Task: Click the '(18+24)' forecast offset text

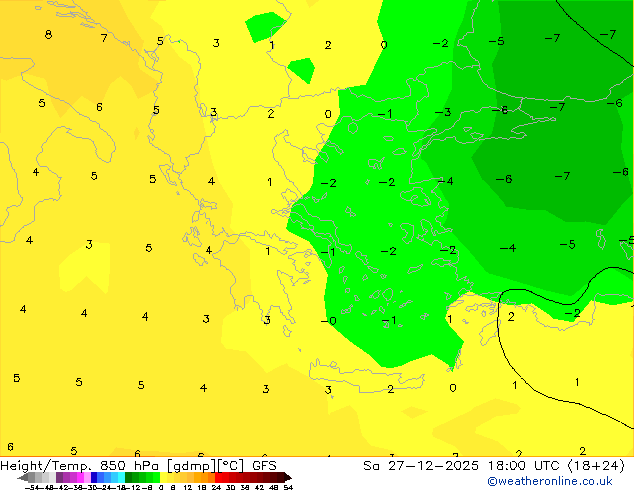Action: [x=596, y=466]
